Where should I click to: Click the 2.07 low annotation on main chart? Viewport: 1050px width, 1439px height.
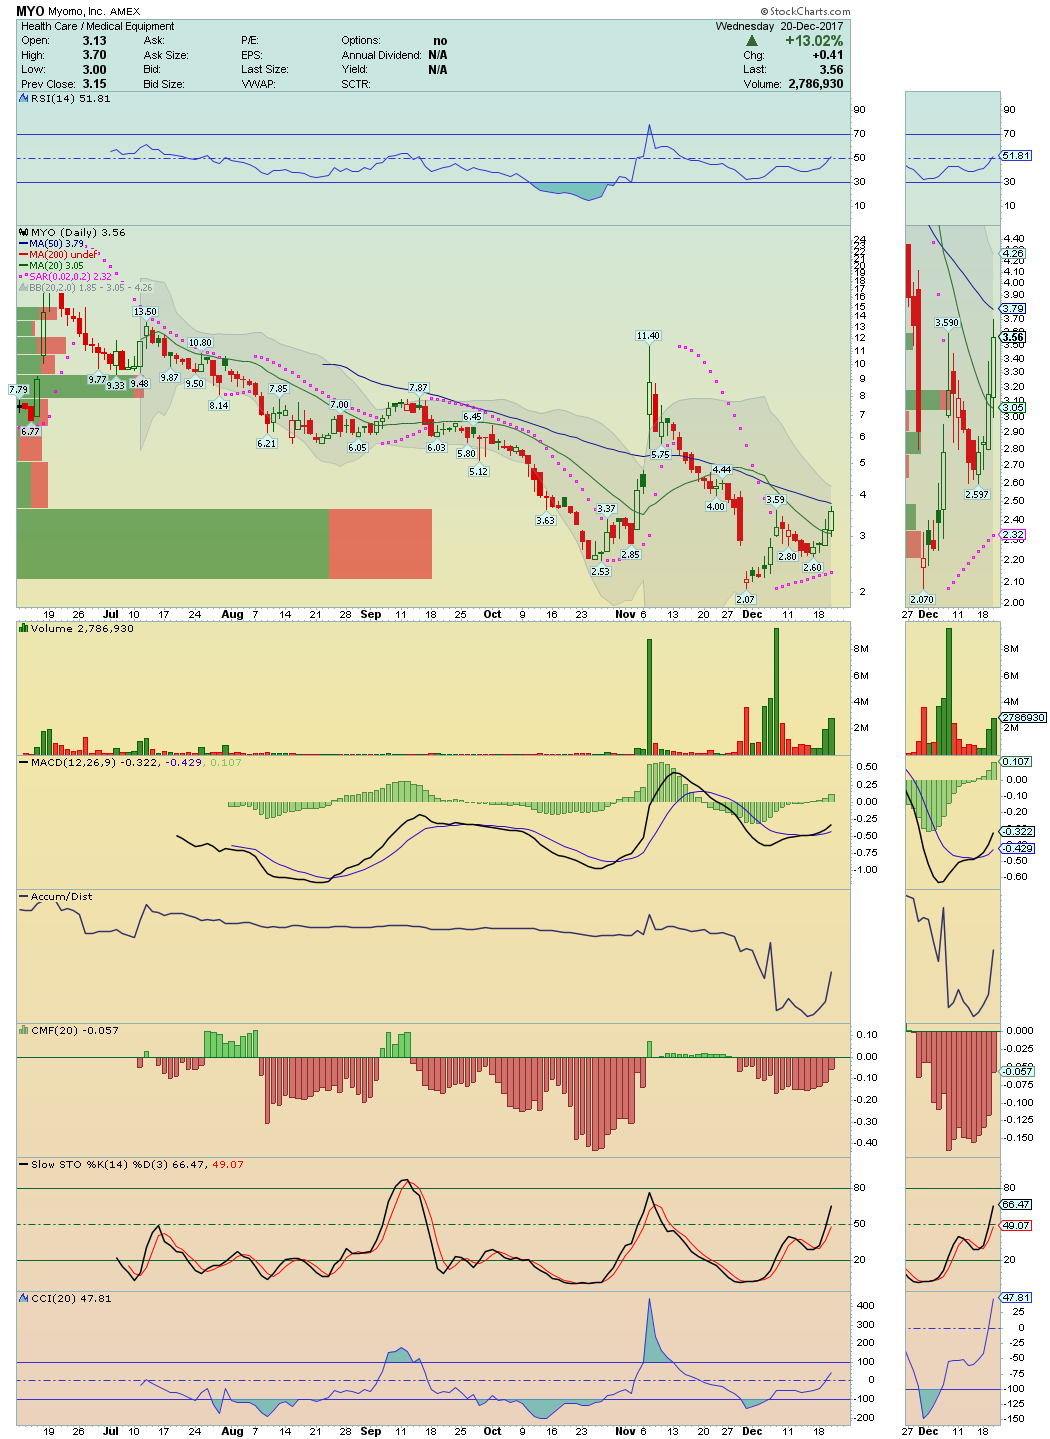click(x=746, y=599)
